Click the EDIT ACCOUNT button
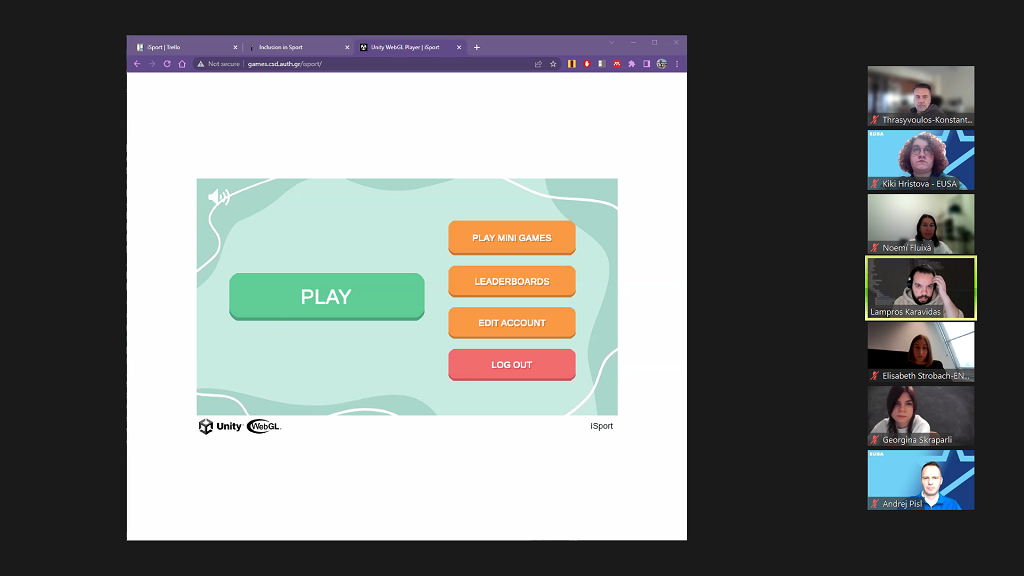 point(512,323)
